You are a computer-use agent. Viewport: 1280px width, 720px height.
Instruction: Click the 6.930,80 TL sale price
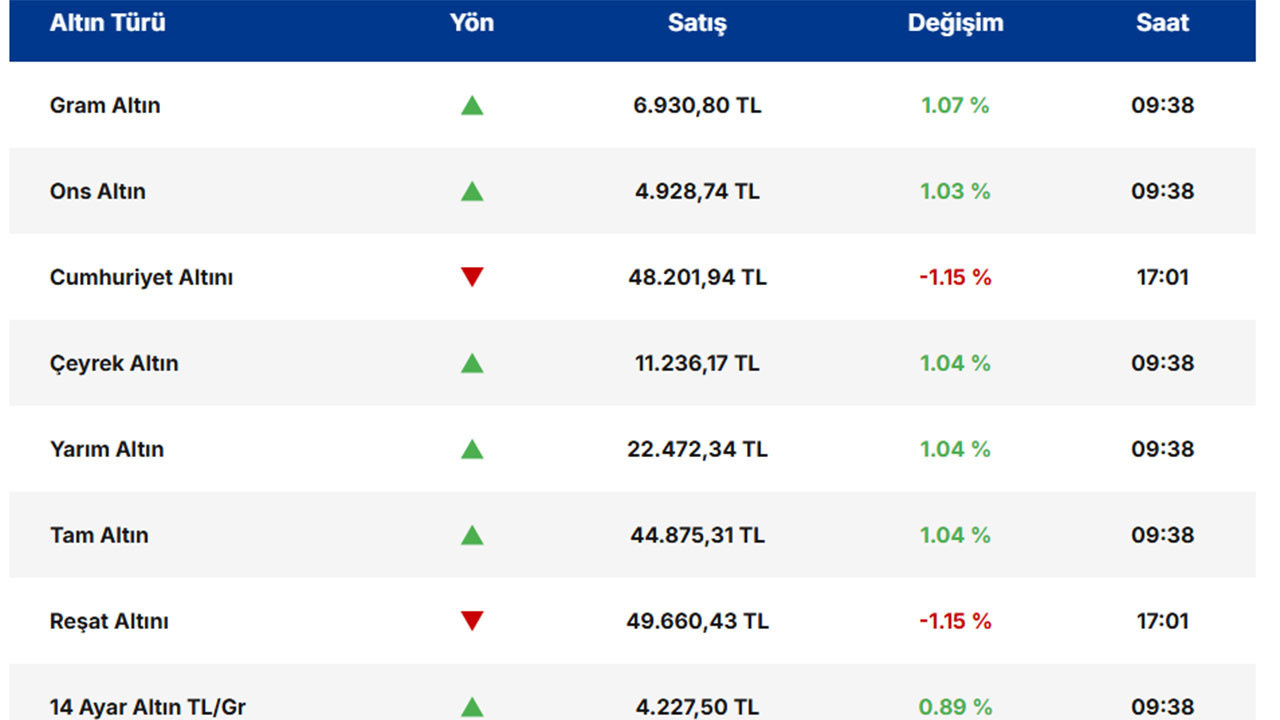tap(697, 105)
